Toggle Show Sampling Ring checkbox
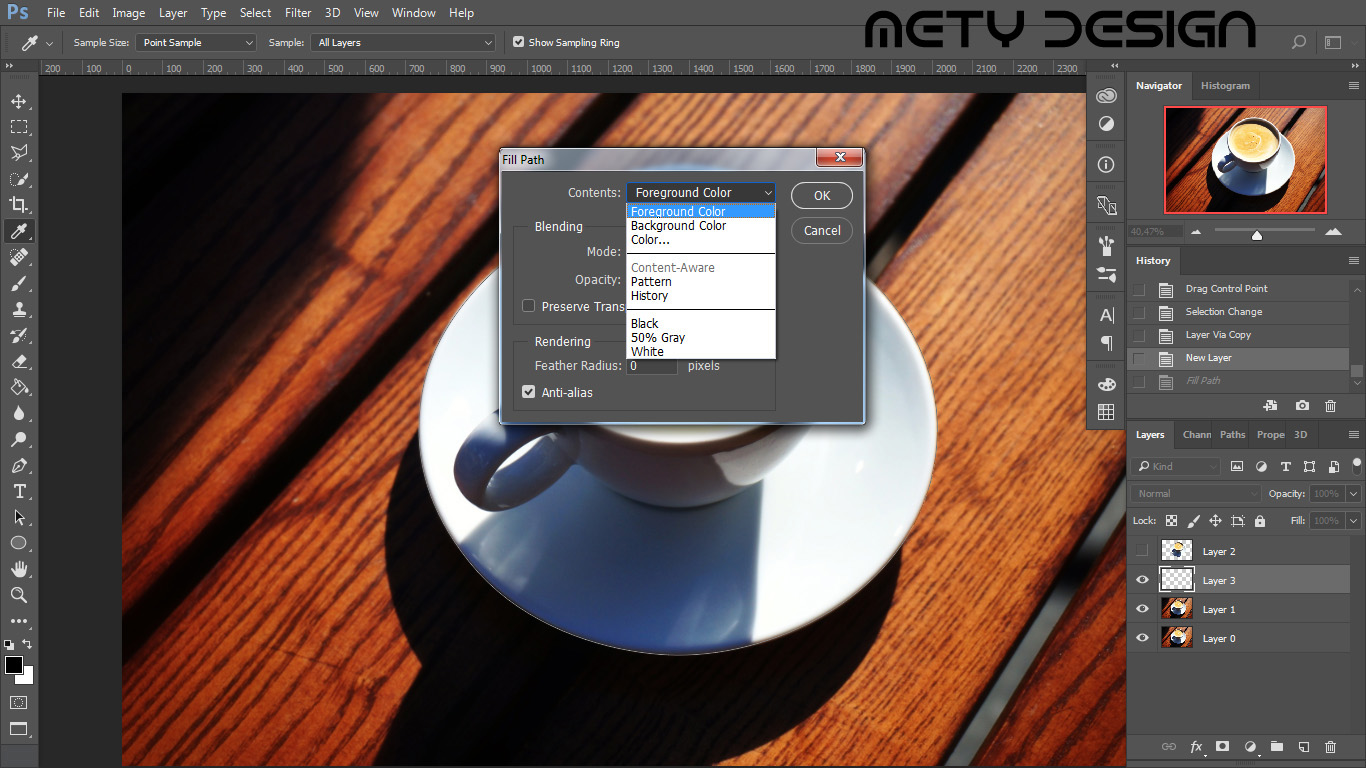The image size is (1366, 768). [x=518, y=42]
